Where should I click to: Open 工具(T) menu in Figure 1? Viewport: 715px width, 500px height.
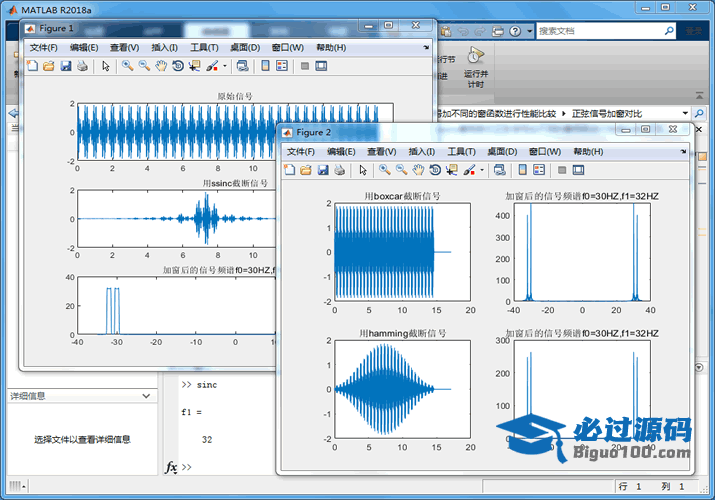(x=204, y=47)
